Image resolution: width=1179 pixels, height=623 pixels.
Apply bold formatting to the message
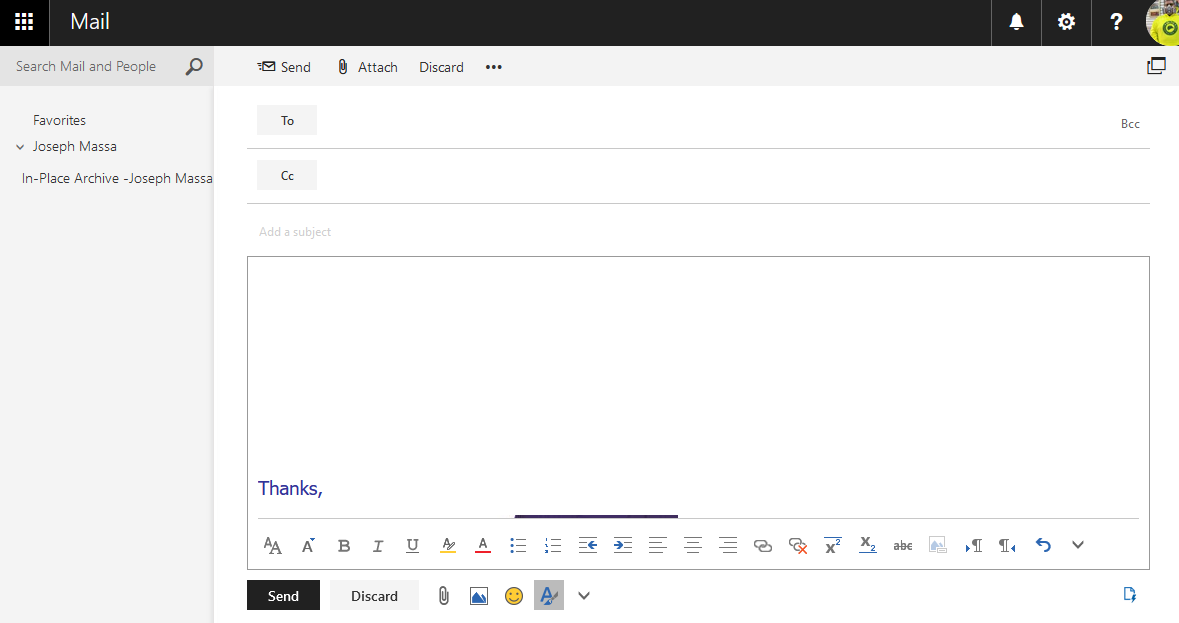(x=344, y=545)
